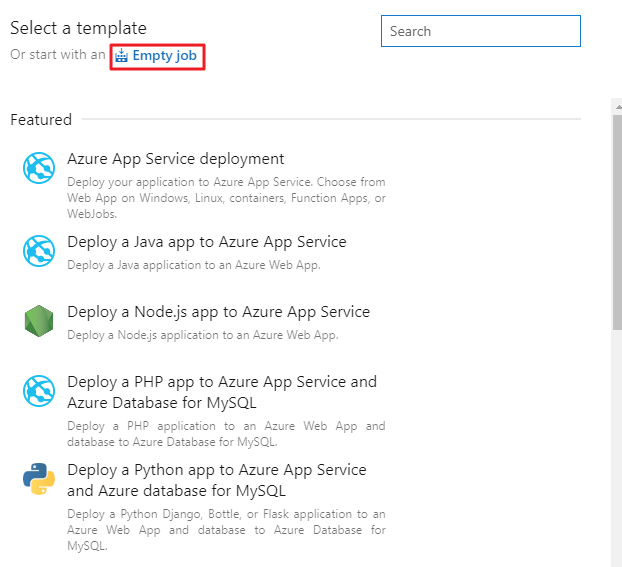Click the Azure App Service deployment icon
Viewport: 622px width, 567px height.
pyautogui.click(x=39, y=168)
